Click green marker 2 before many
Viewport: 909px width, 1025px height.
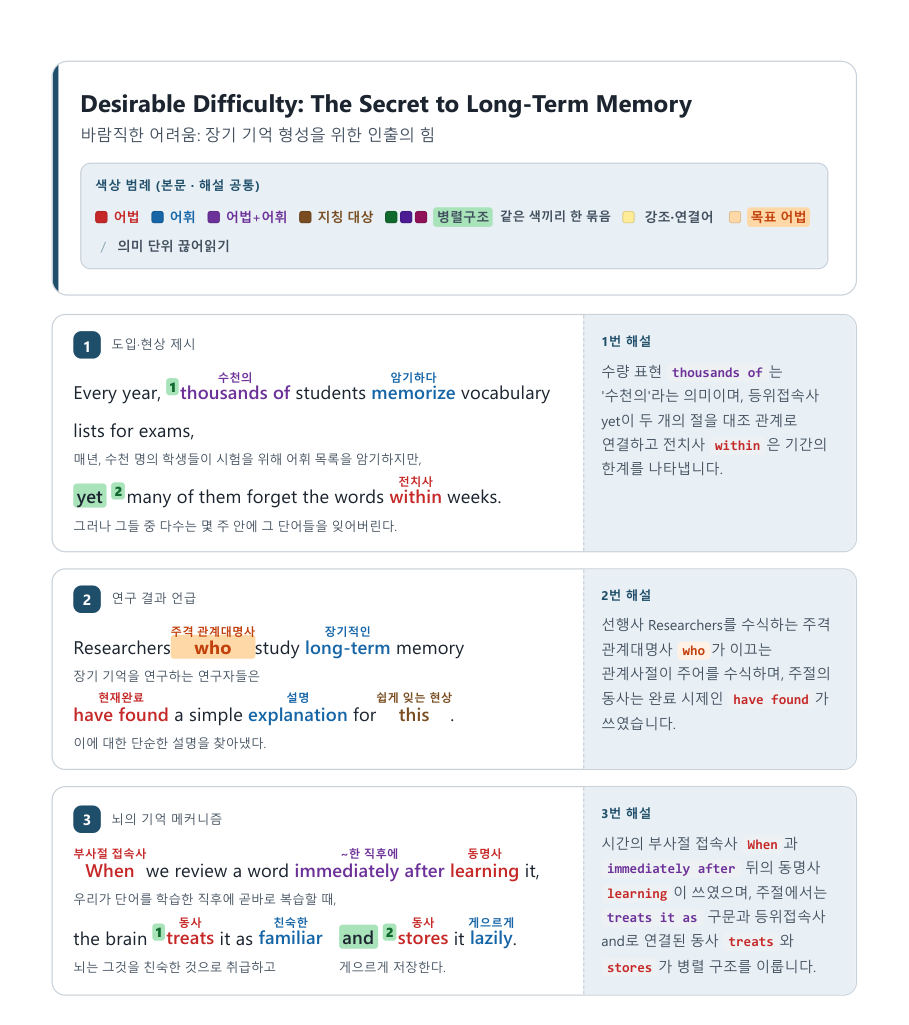pyautogui.click(x=118, y=491)
